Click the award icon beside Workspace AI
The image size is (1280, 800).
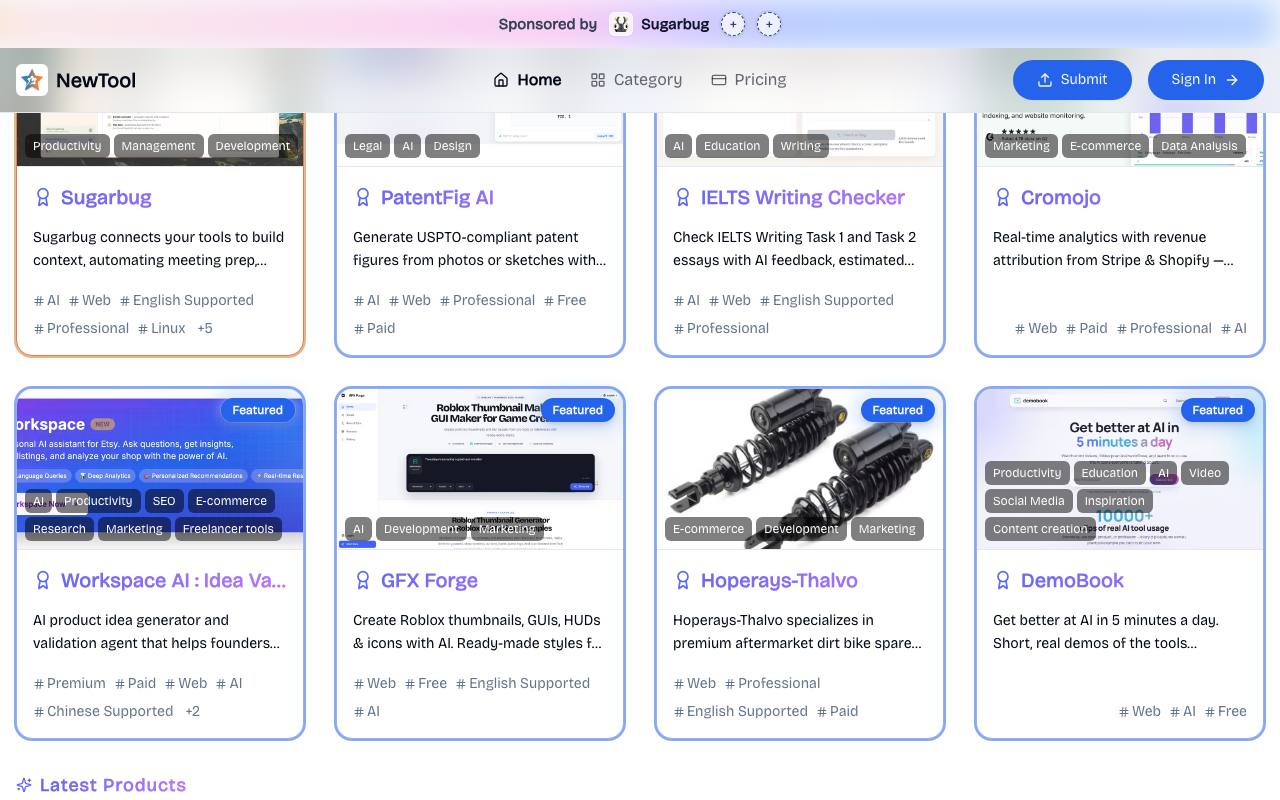[43, 581]
